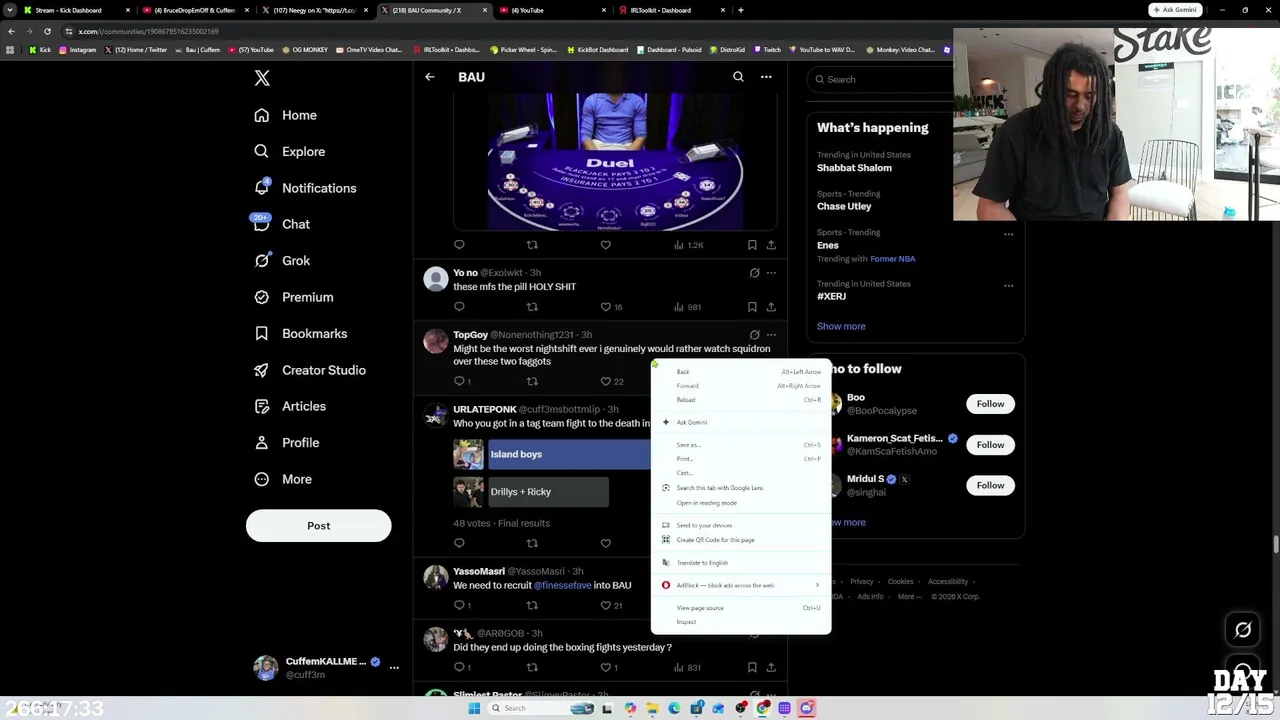
Task: Open the Kick bookmark
Action: point(40,50)
